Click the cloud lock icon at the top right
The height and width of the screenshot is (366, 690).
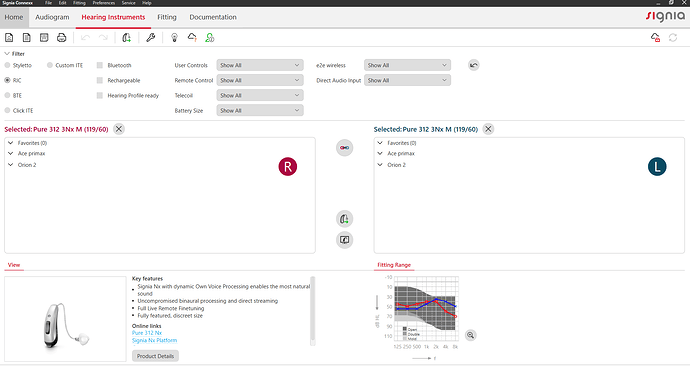655,38
